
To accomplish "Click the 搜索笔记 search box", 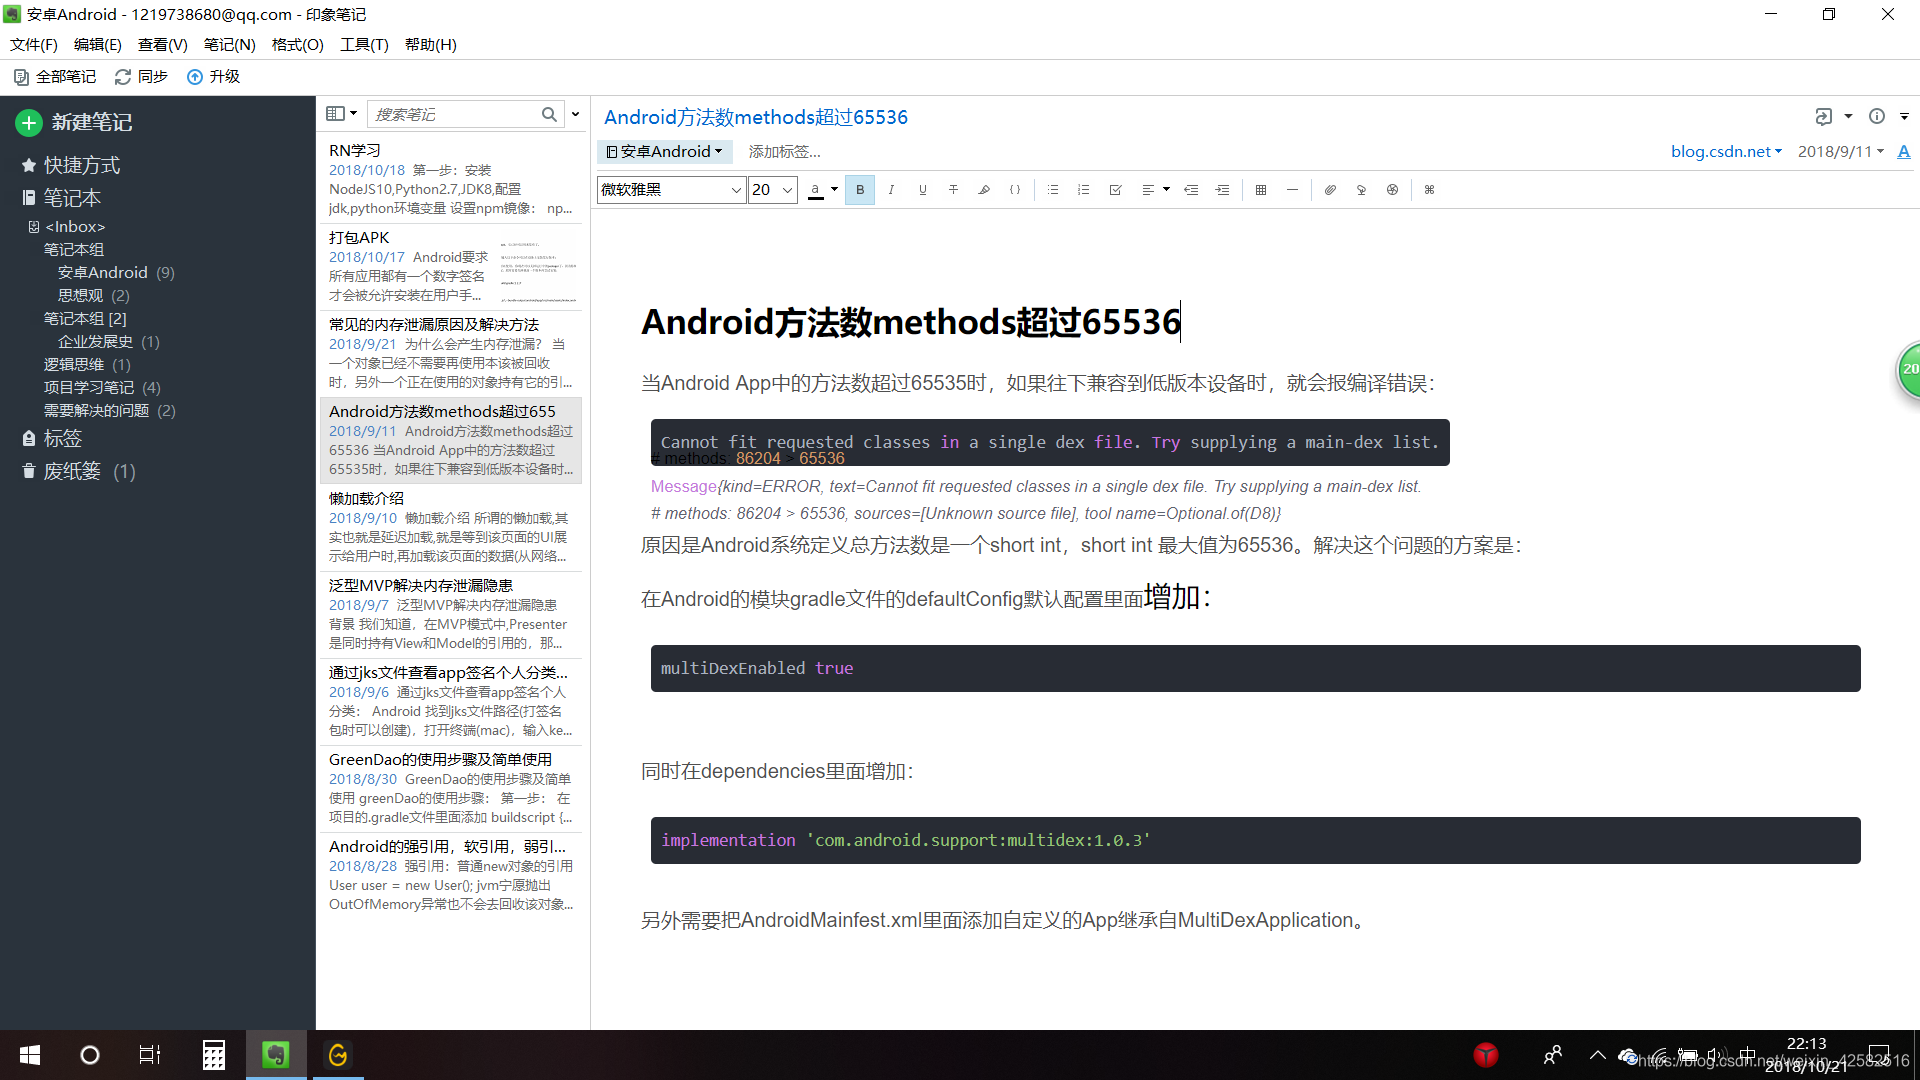I will (453, 114).
